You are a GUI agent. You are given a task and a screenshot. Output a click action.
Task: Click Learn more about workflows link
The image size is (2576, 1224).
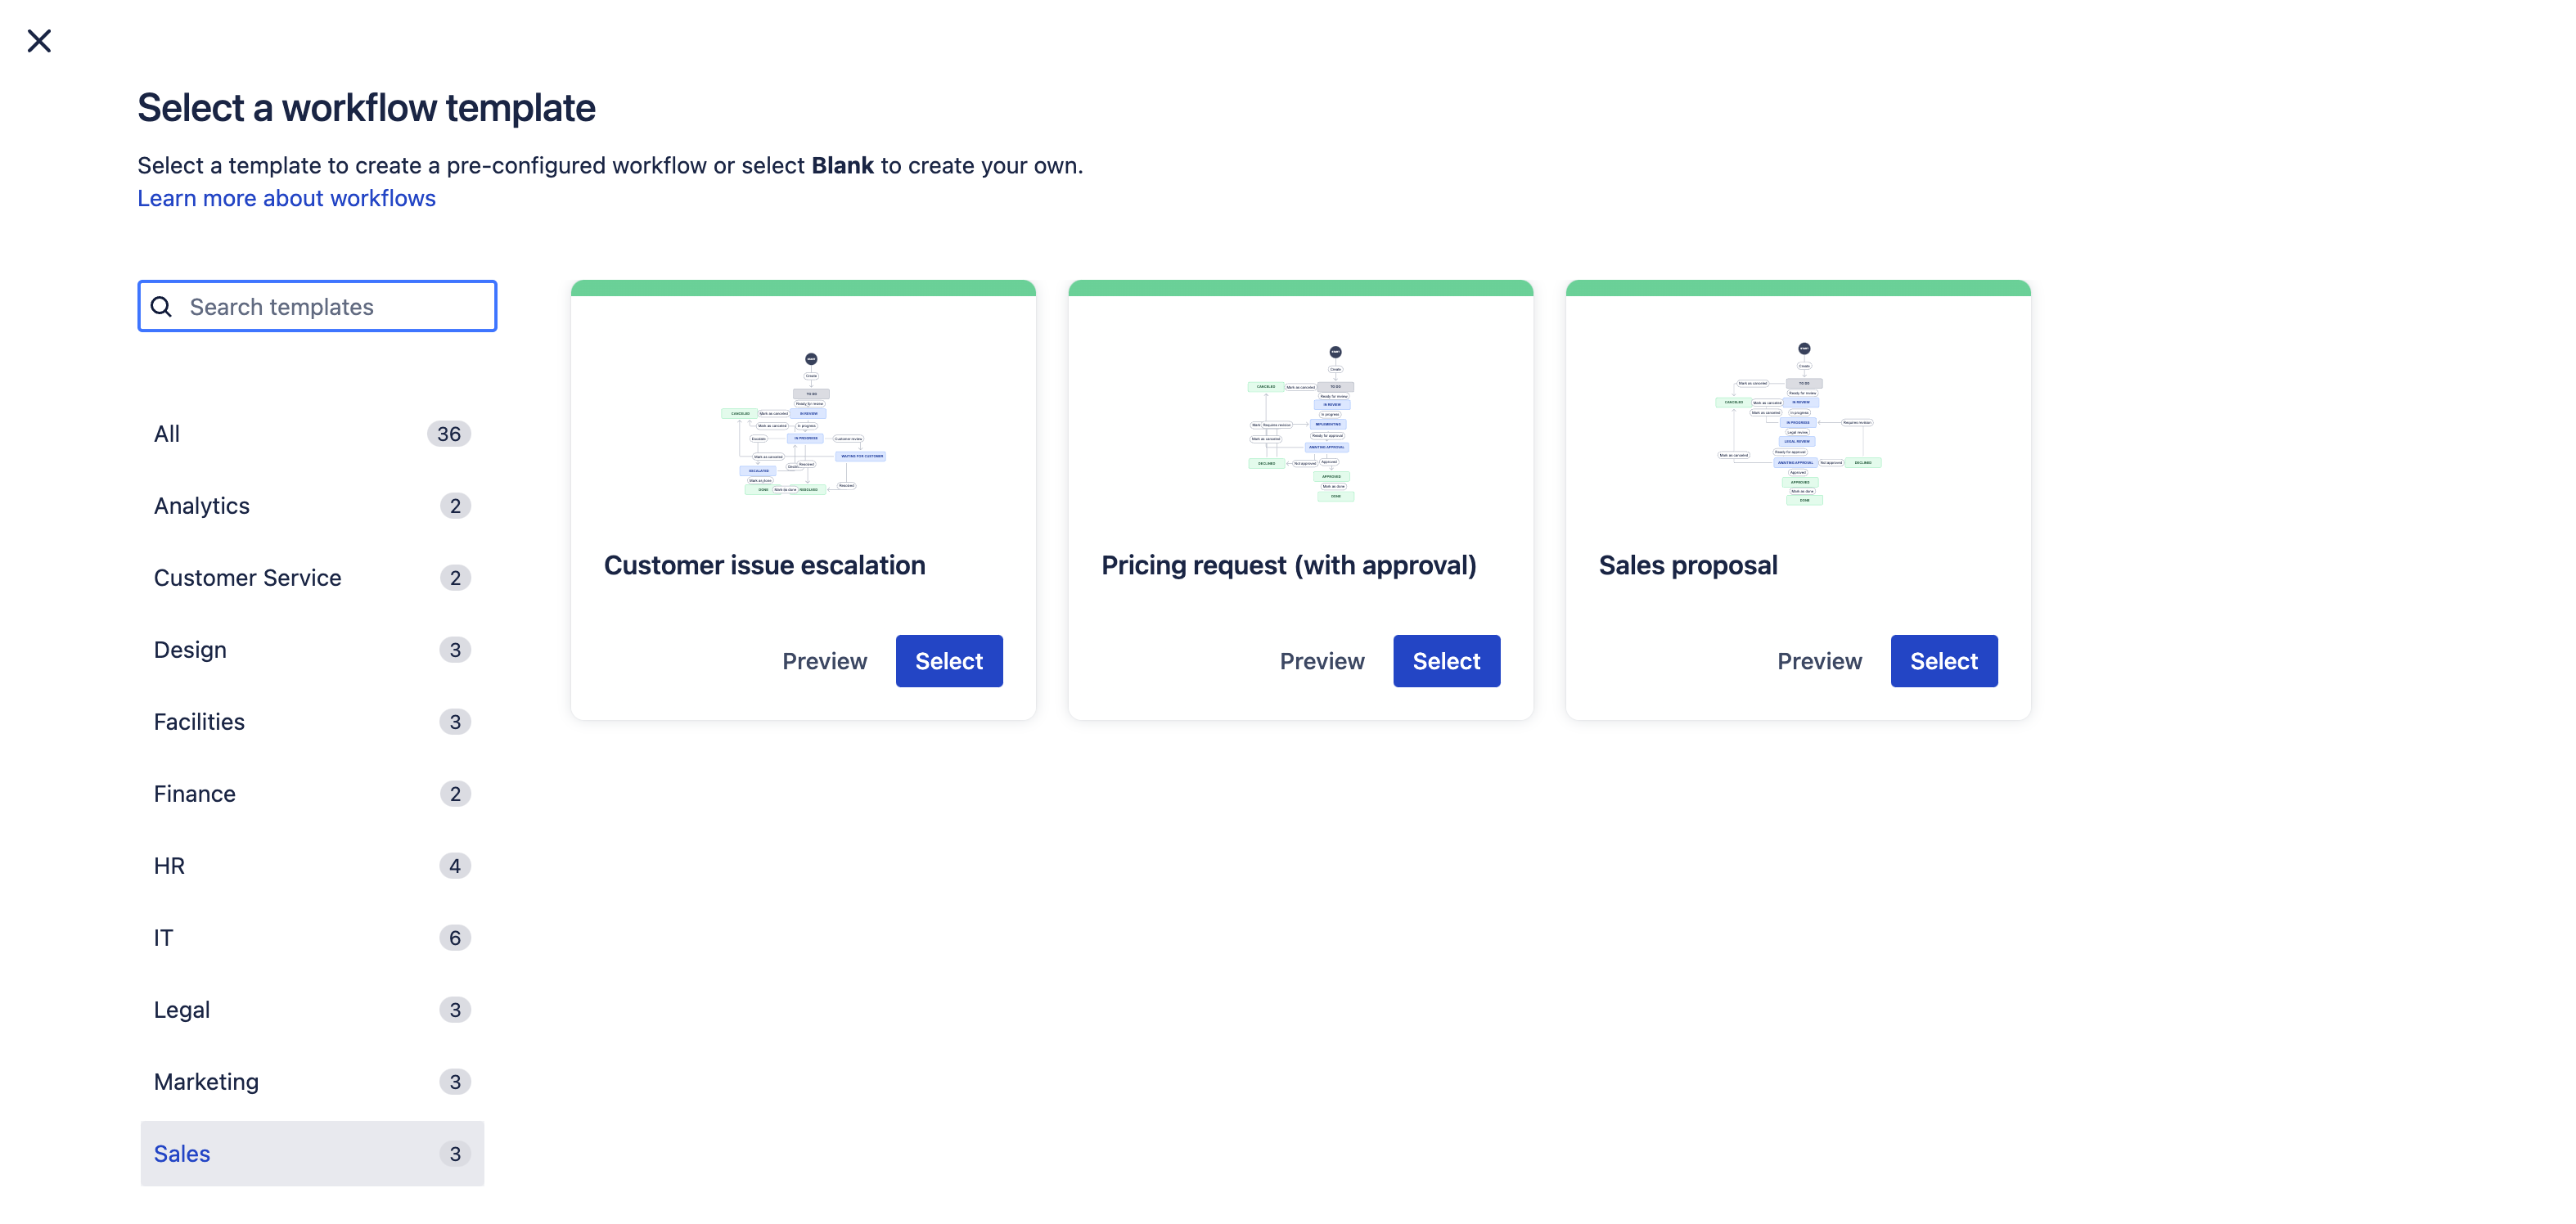click(x=286, y=197)
